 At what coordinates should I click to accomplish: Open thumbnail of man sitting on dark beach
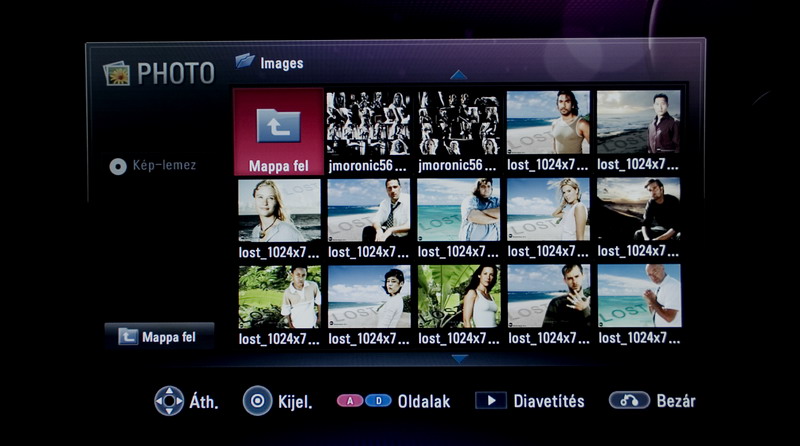638,209
